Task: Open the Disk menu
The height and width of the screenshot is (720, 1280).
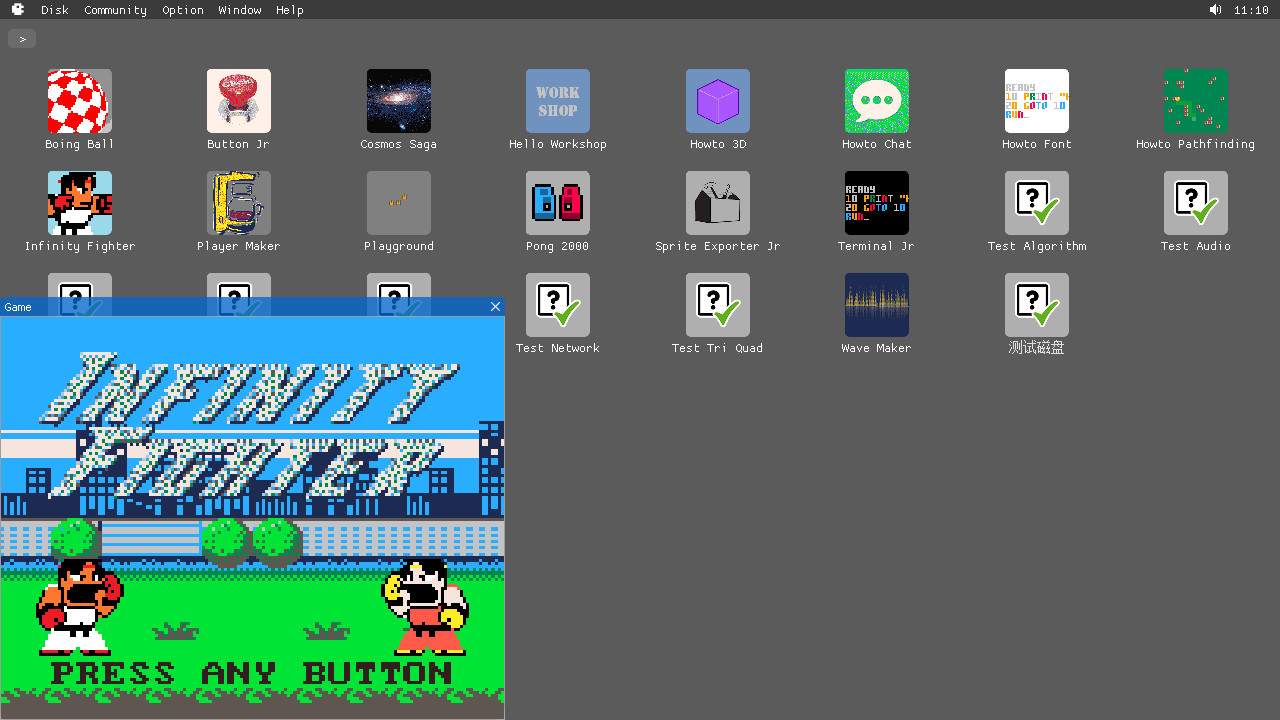Action: [55, 10]
